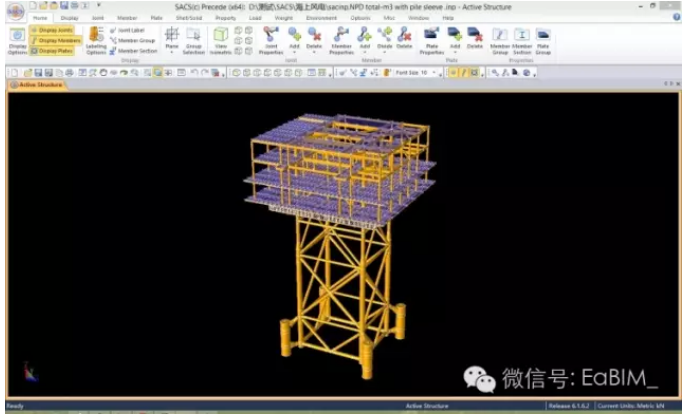Open Labeling Options in the ribbon
Image resolution: width=690 pixels, height=418 pixels.
click(x=96, y=41)
